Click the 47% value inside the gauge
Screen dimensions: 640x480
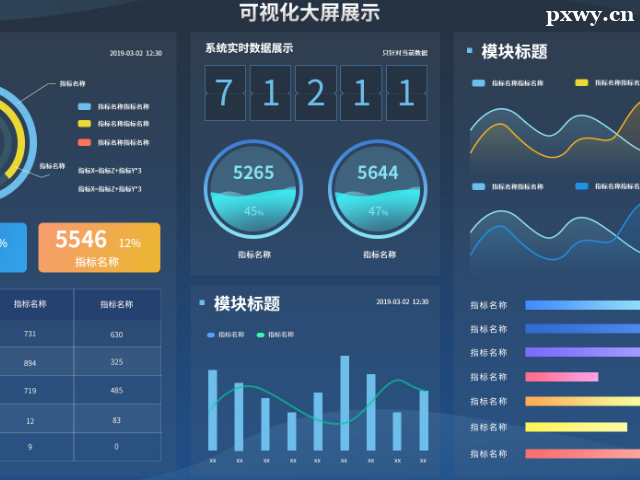(378, 211)
